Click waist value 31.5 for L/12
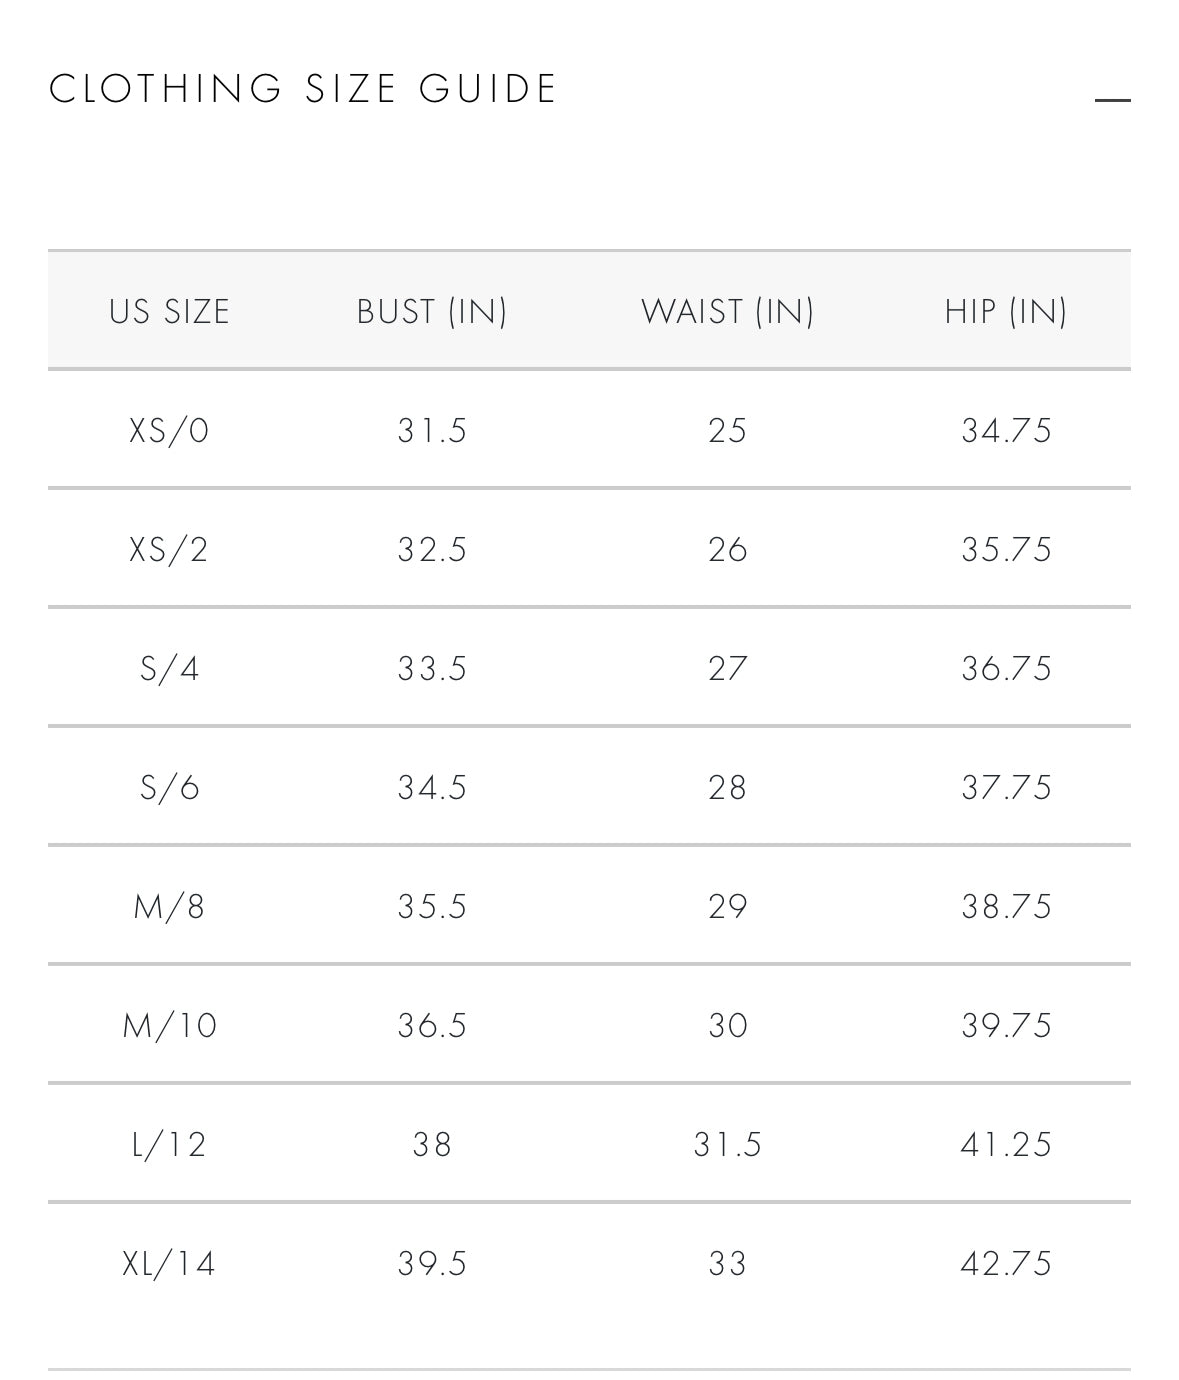Viewport: 1179px width, 1380px height. point(727,1144)
